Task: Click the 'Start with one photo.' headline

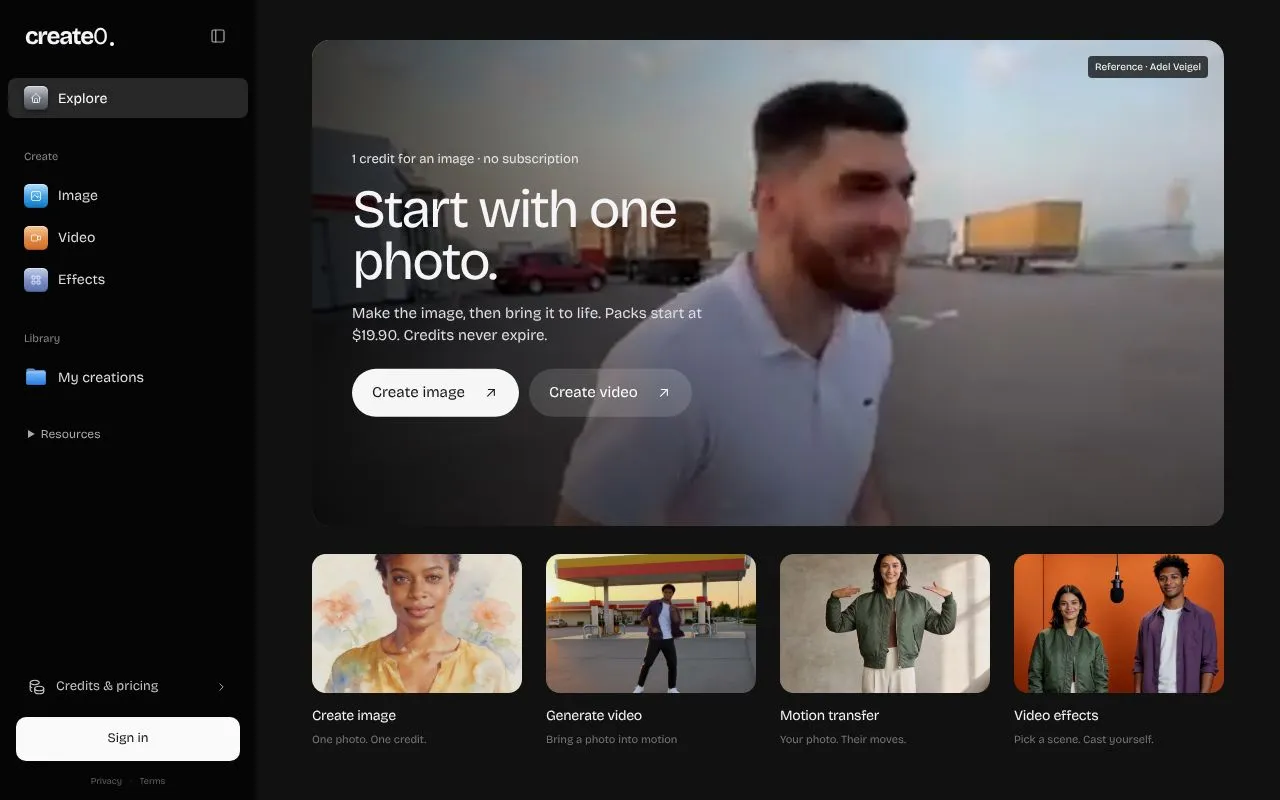Action: [x=515, y=236]
